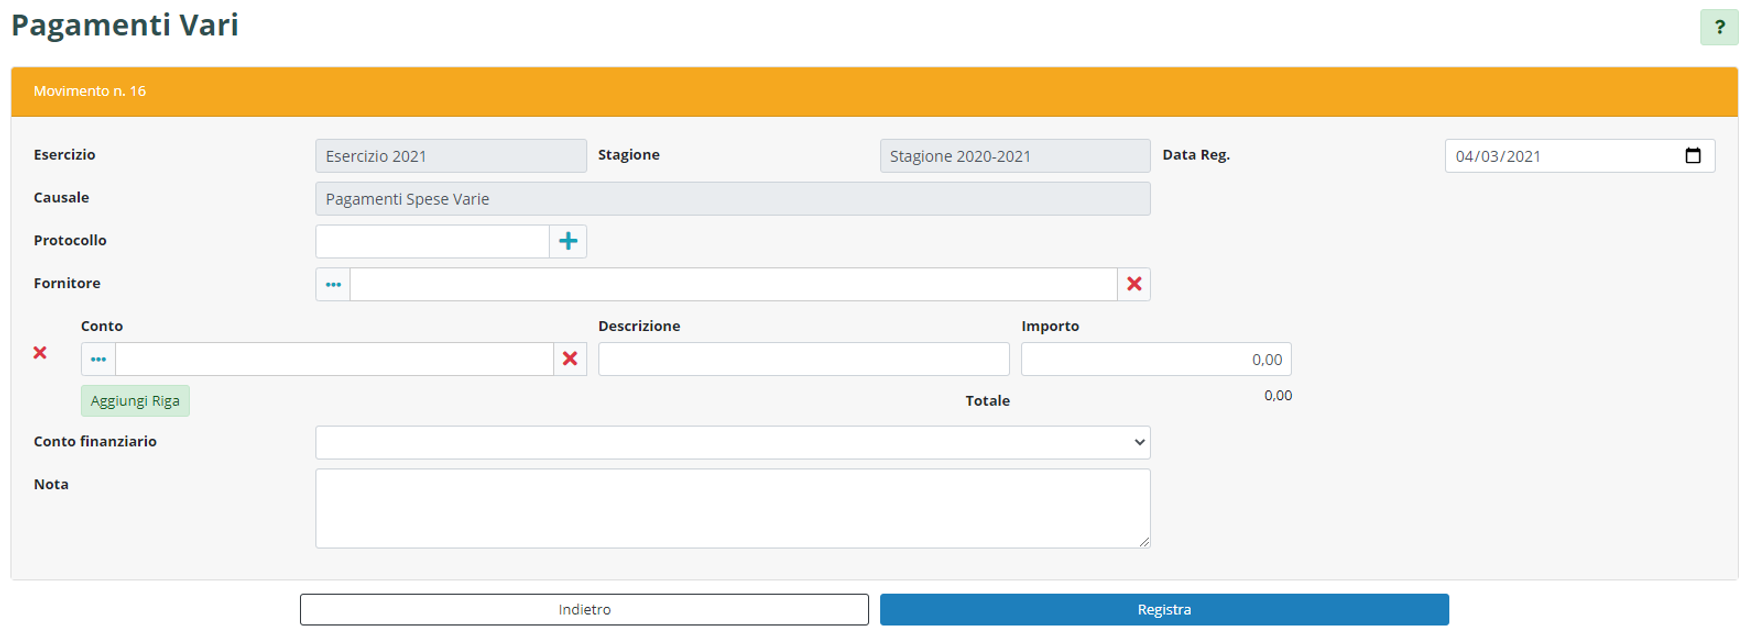Open Fornitore lookup with the dots icon
The image size is (1750, 638).
click(x=333, y=284)
